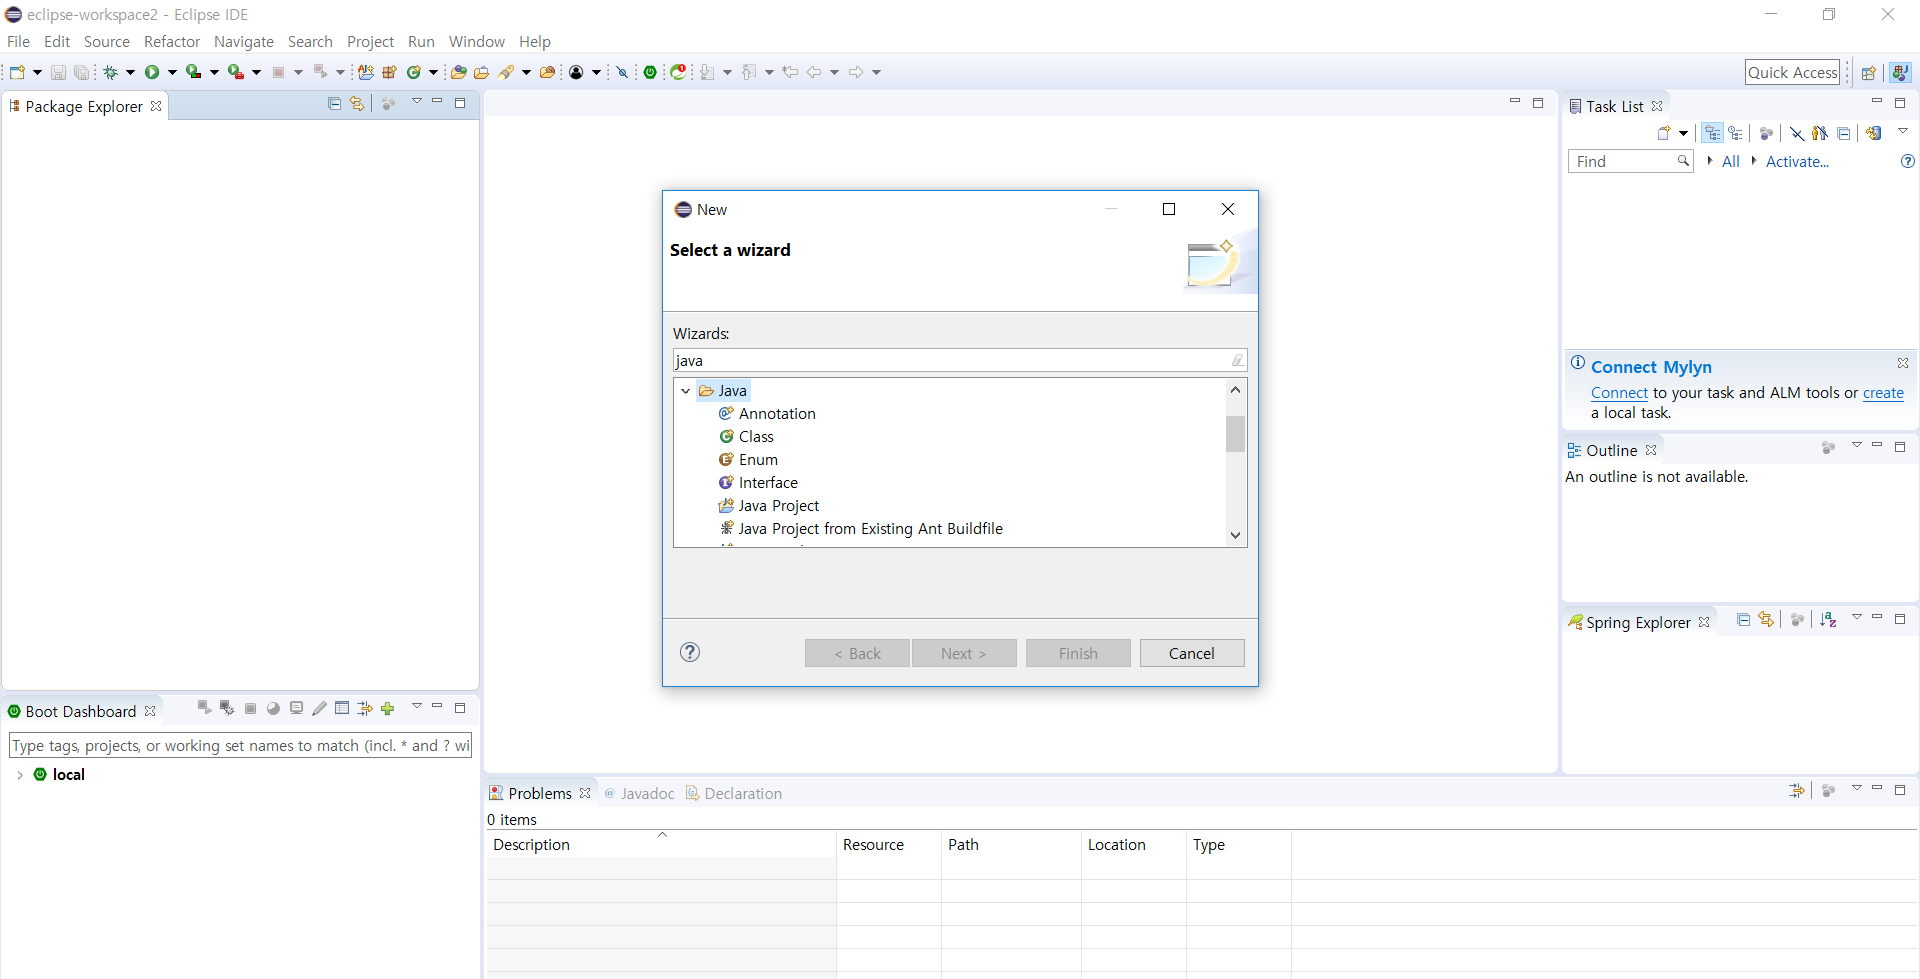Close the Connect Mylyn notification

[1903, 363]
